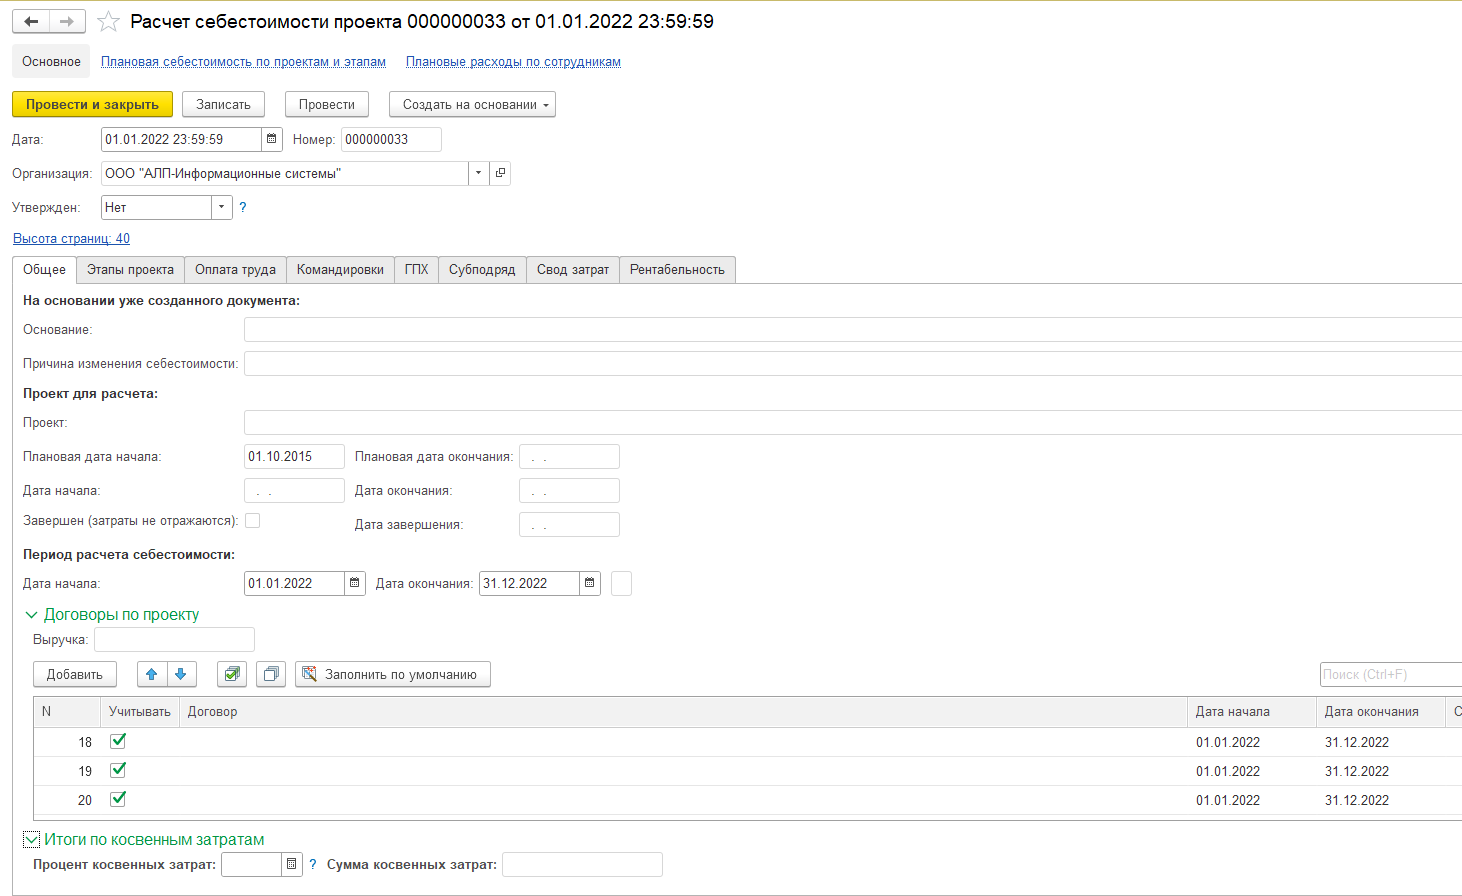This screenshot has height=896, width=1462.
Task: Click the small square button after Дата окончания
Action: tap(621, 583)
